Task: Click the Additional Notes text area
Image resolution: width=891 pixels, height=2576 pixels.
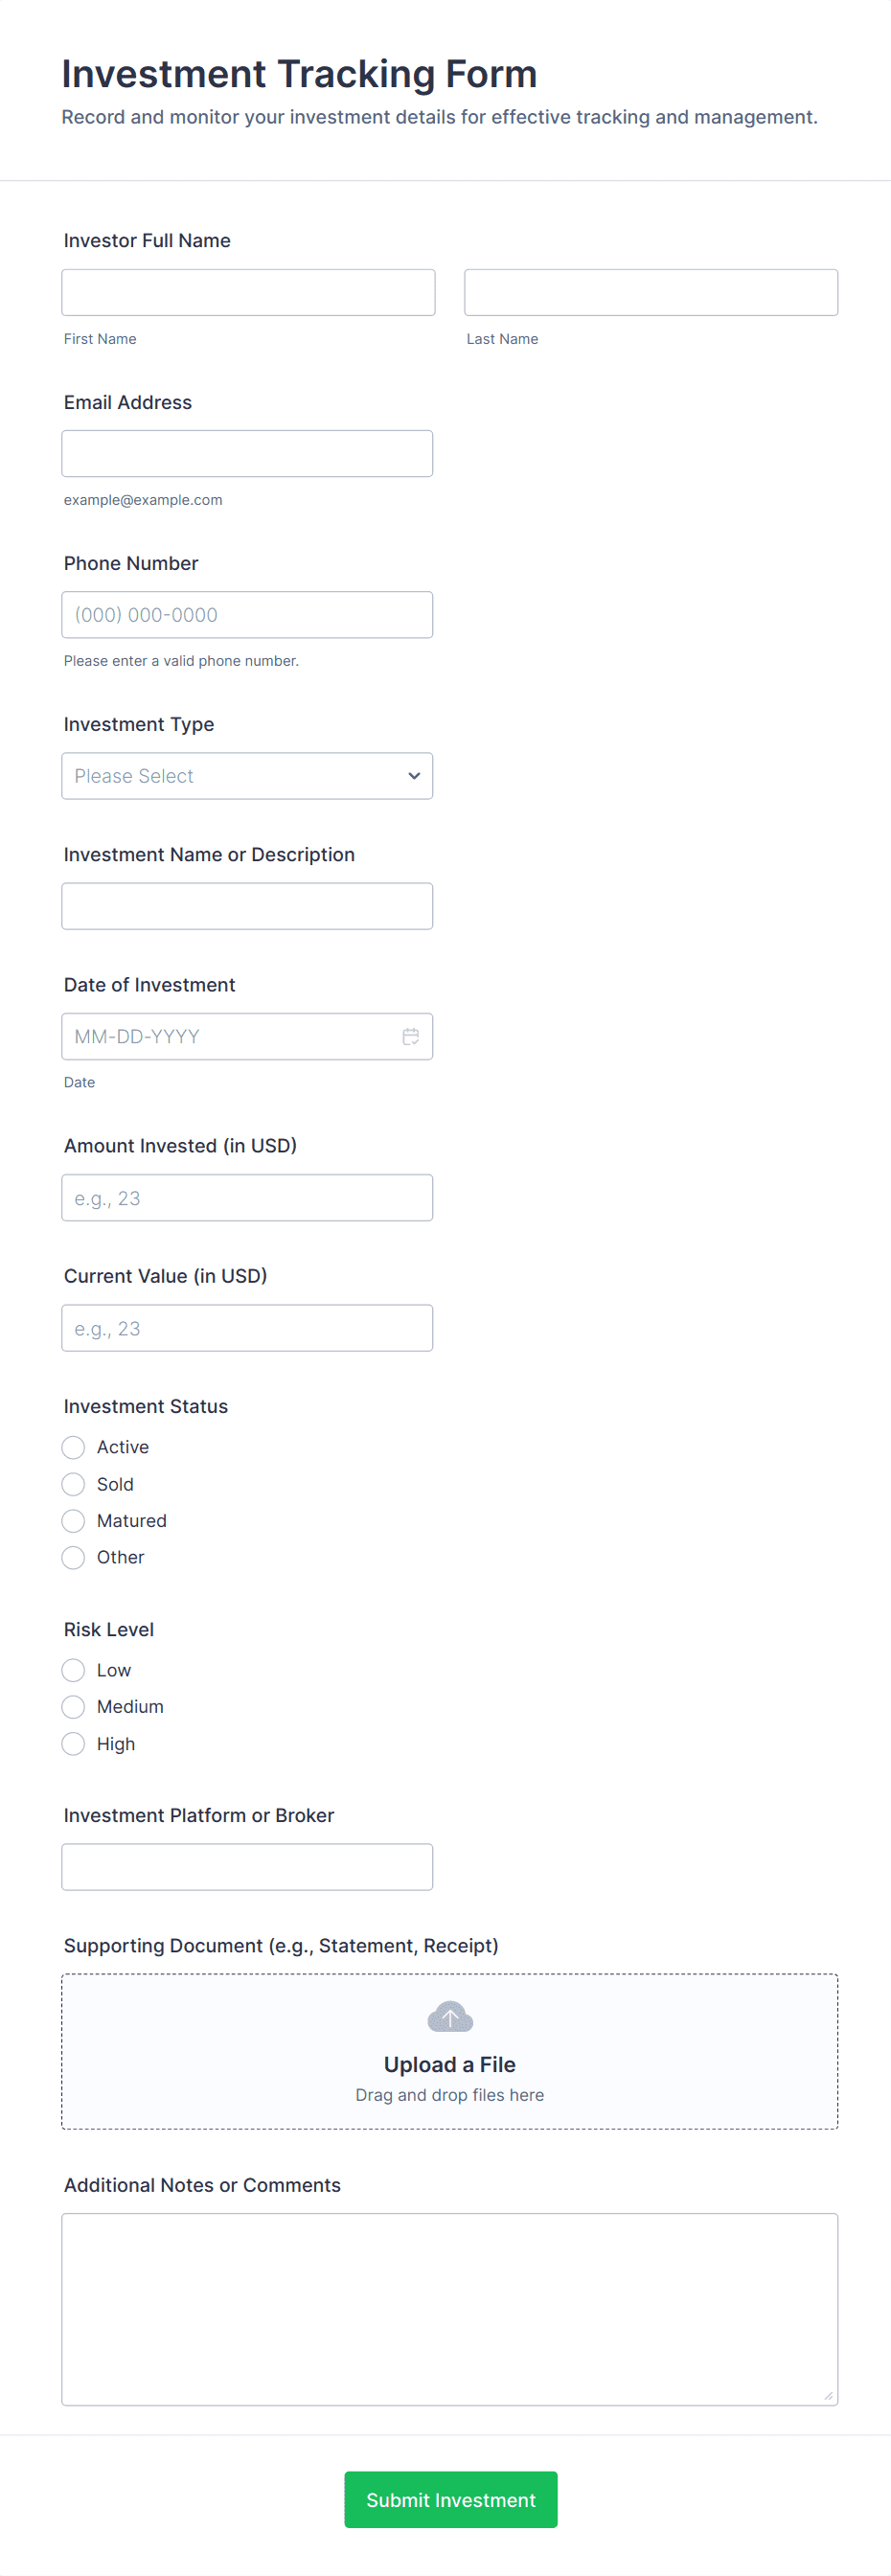Action: pos(449,2308)
